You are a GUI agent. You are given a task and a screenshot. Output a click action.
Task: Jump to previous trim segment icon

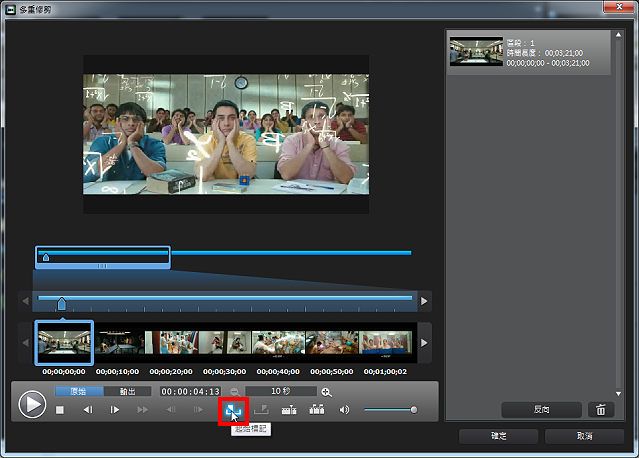coord(171,410)
